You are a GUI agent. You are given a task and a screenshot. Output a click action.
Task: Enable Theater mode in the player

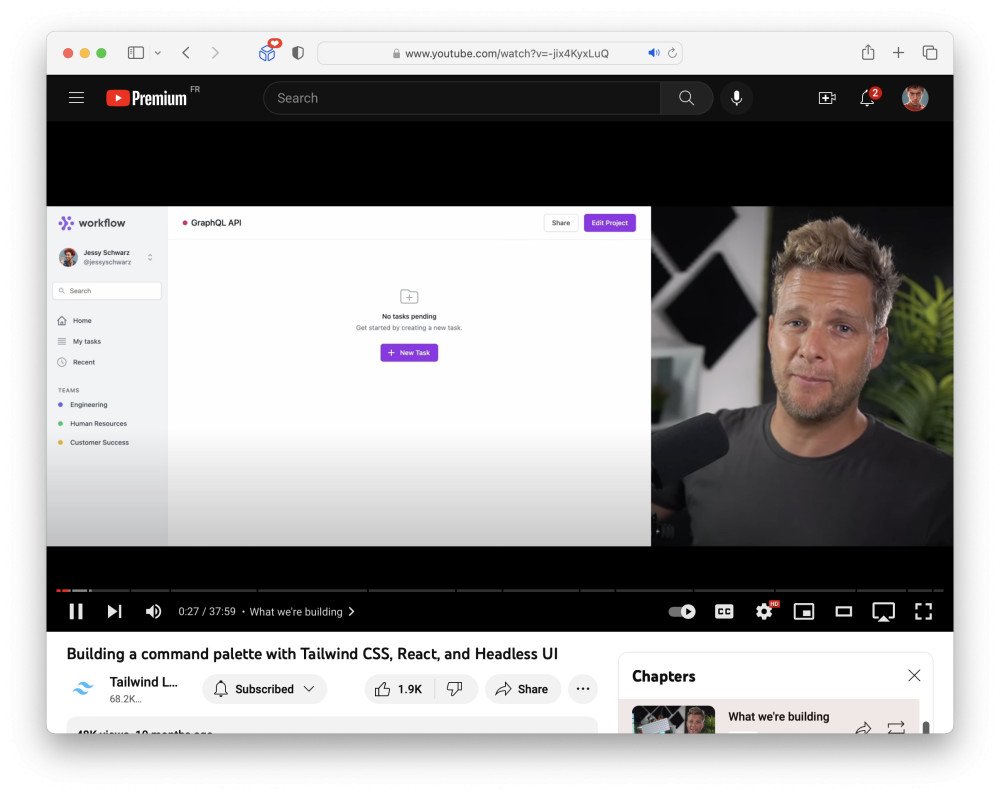(x=843, y=611)
